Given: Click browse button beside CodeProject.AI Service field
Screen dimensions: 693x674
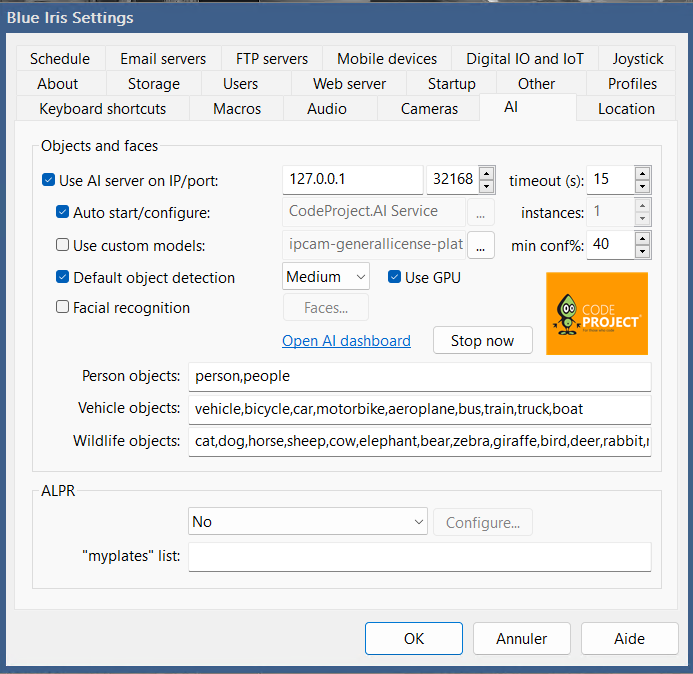Looking at the screenshot, I should coord(480,213).
